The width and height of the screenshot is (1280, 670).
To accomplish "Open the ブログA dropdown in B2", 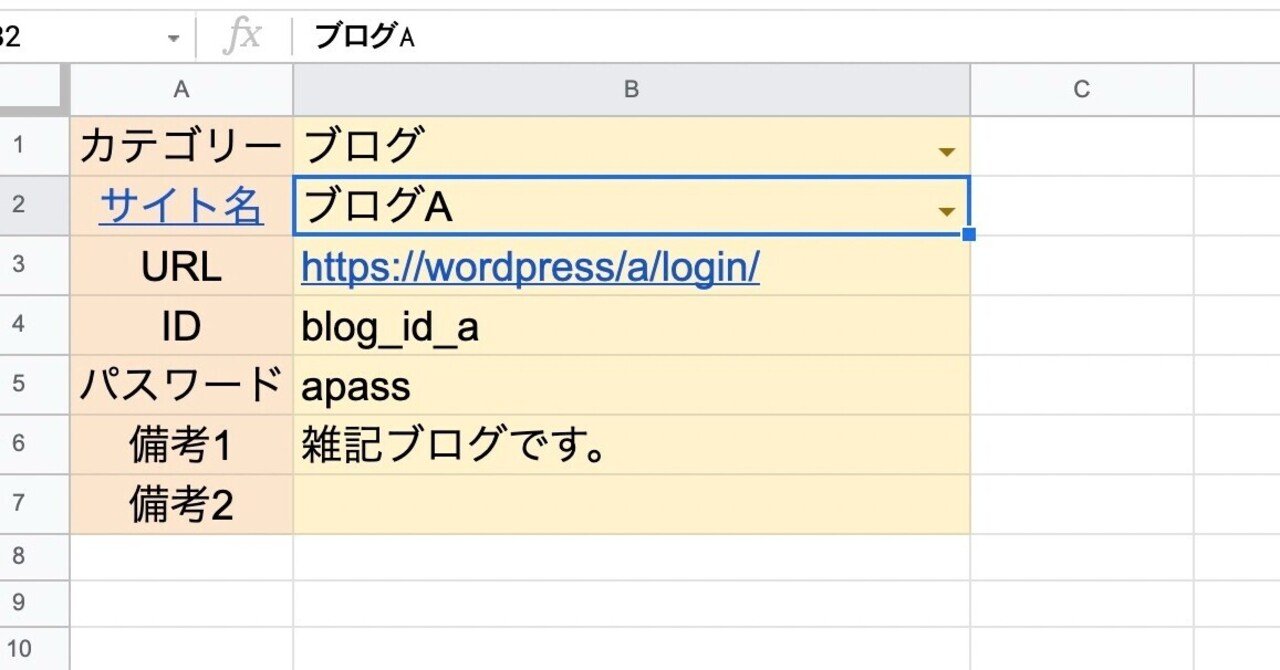I will [x=944, y=210].
